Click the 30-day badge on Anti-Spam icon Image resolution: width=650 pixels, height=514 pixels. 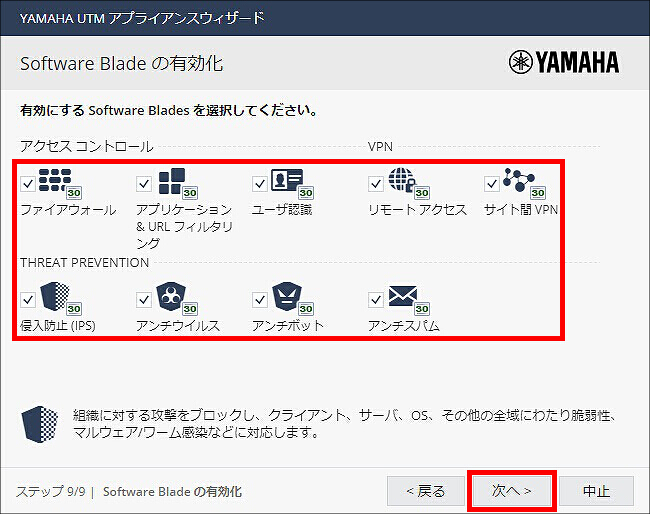(422, 309)
